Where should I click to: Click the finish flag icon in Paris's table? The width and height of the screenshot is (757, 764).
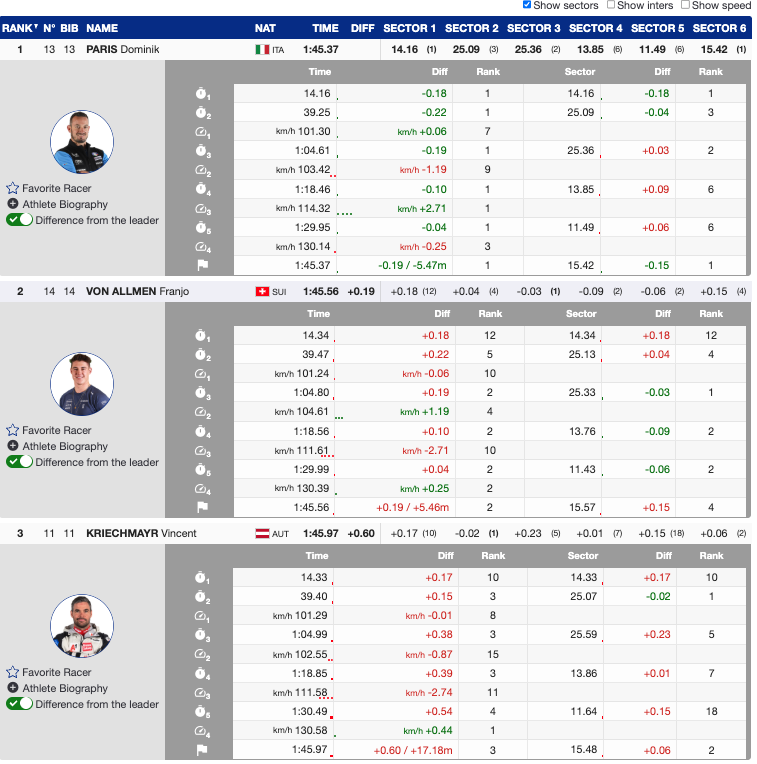point(201,266)
